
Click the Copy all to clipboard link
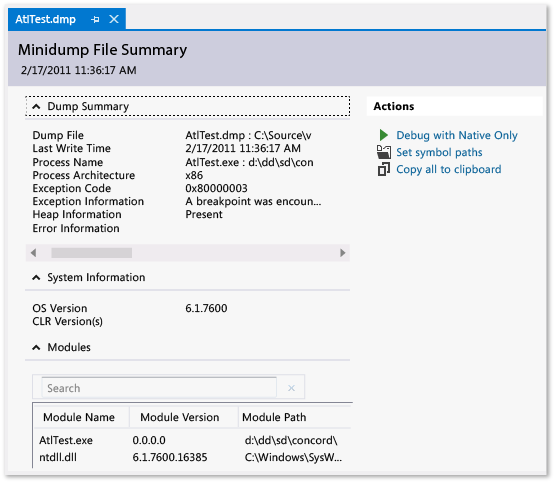tap(448, 169)
